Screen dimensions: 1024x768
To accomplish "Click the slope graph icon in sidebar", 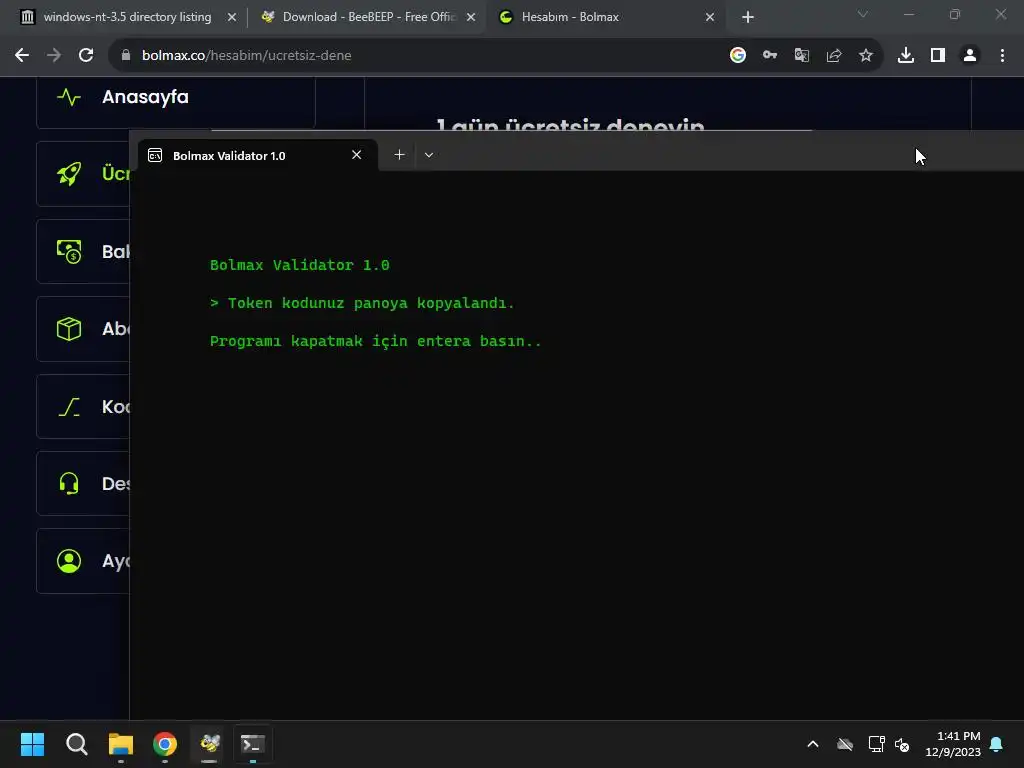I will click(x=69, y=406).
